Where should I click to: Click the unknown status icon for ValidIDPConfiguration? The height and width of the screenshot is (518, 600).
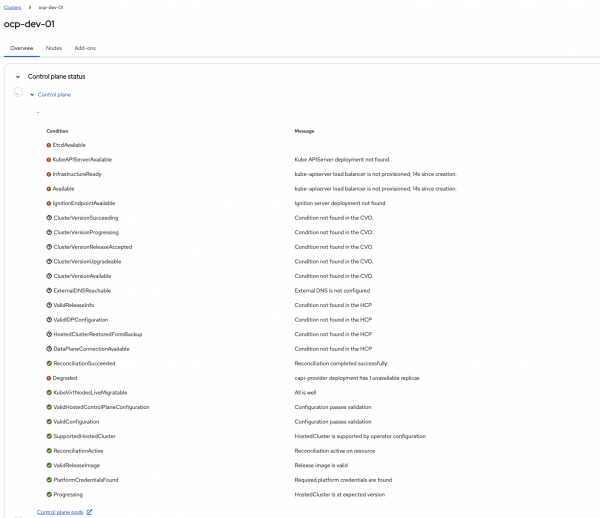[49, 320]
